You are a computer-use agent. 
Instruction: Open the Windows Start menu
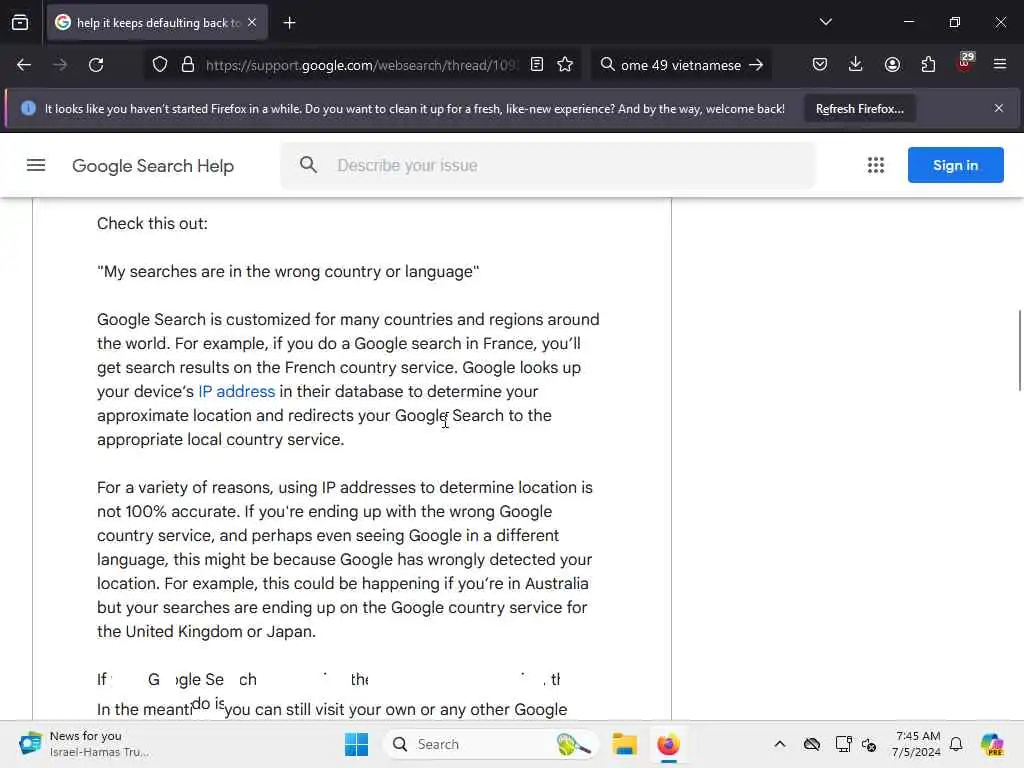coord(357,744)
